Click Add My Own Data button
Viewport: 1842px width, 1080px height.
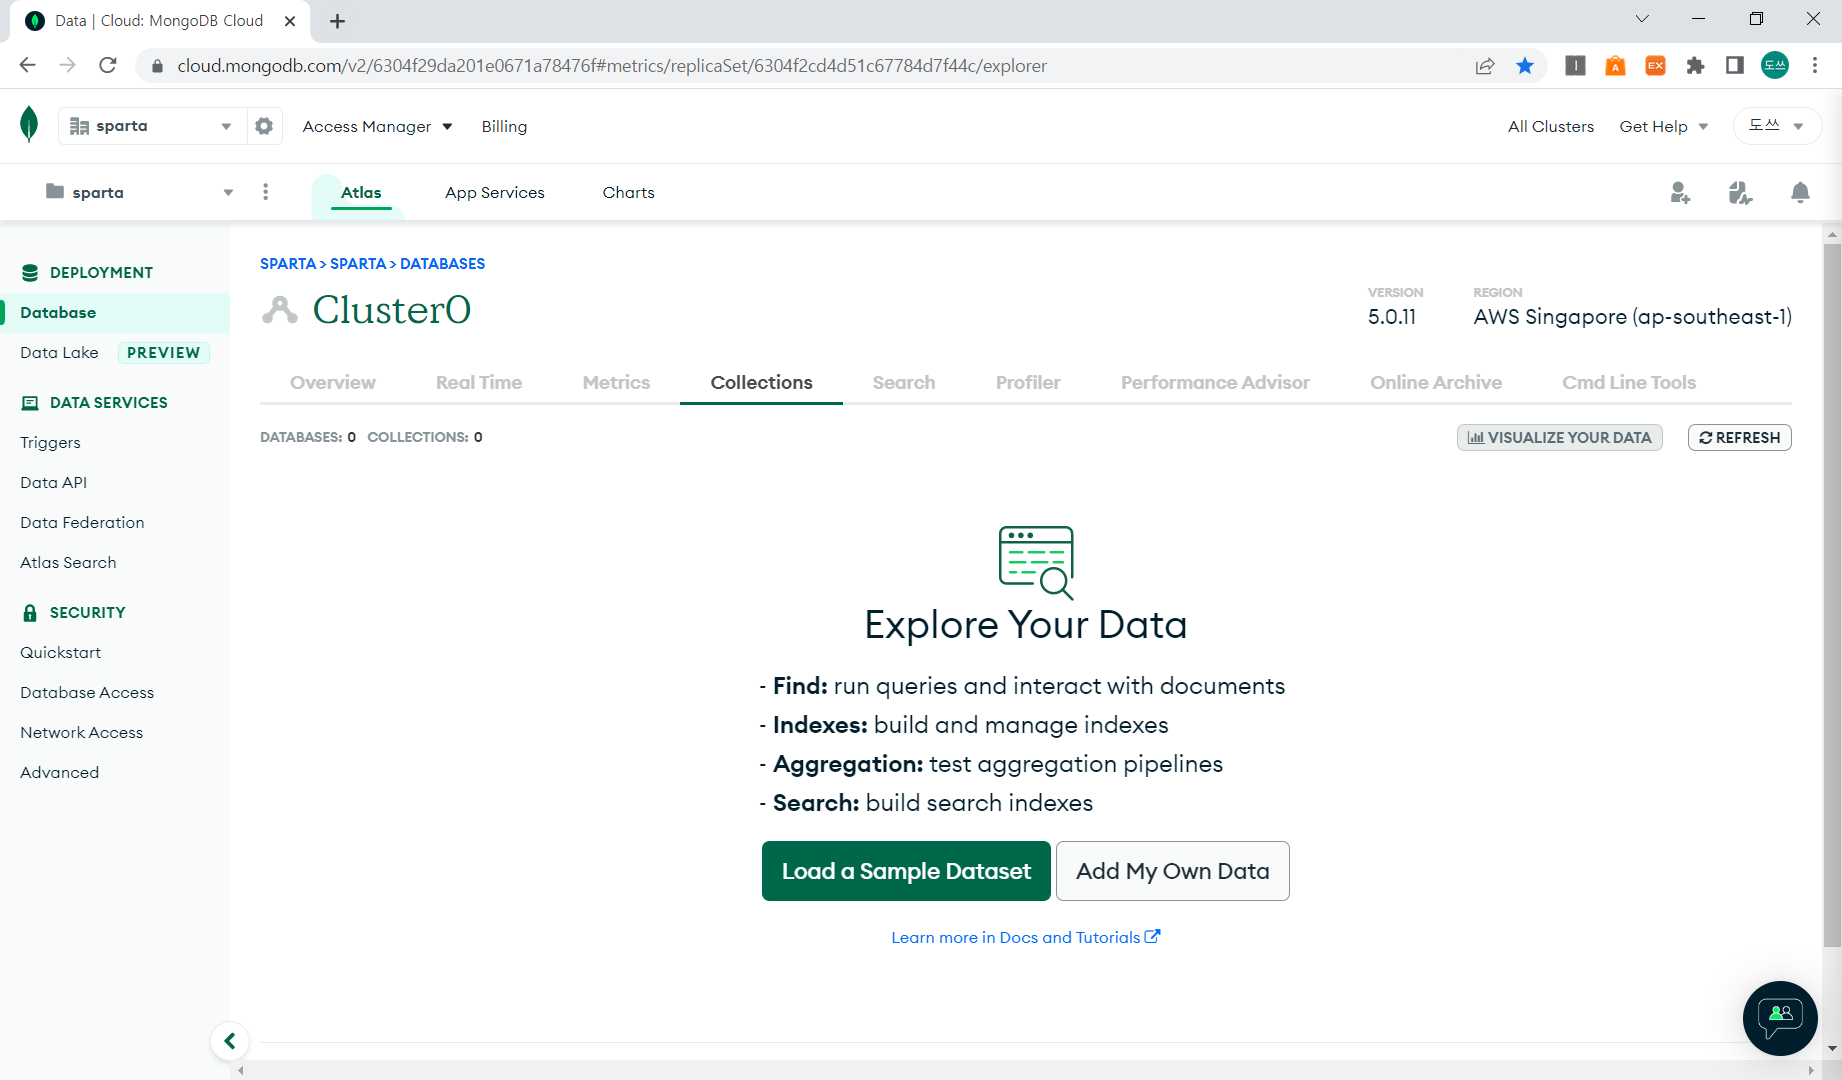click(1173, 871)
